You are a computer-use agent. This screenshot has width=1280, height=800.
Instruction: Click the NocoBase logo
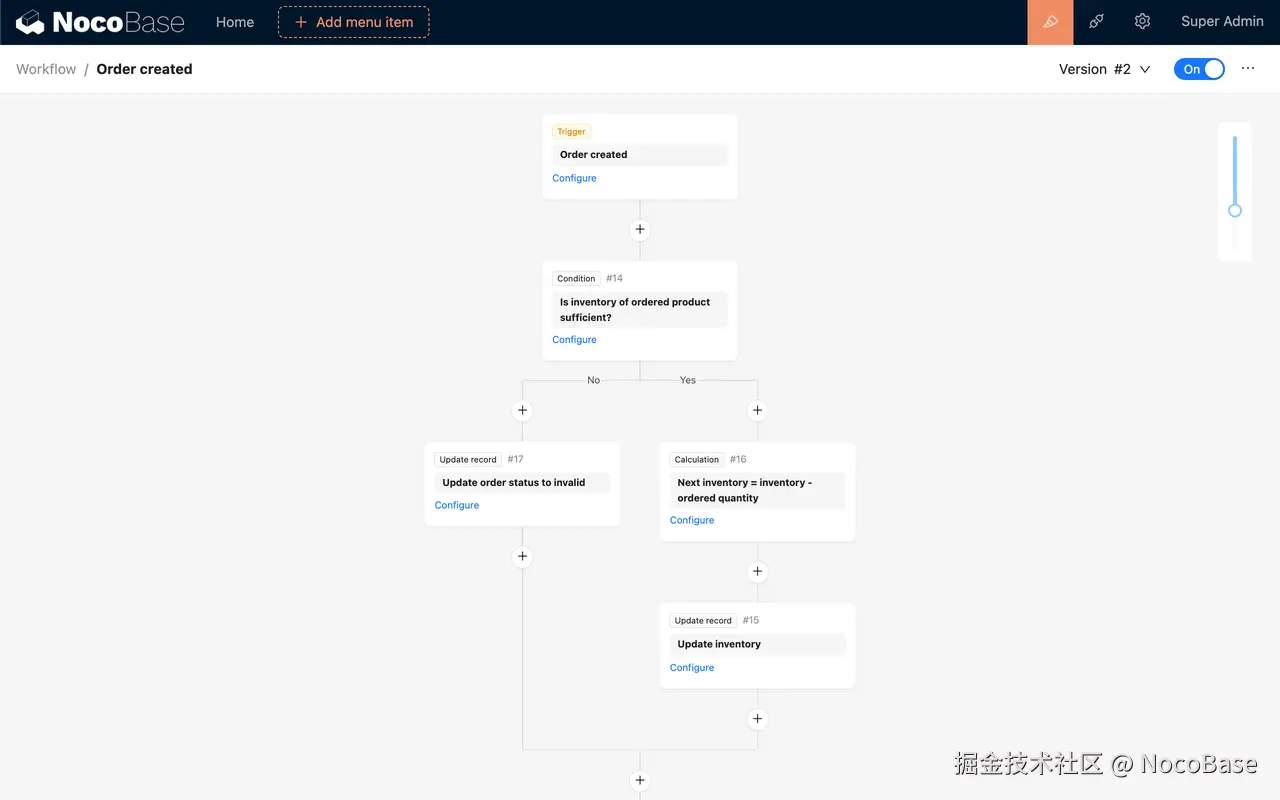click(x=100, y=21)
